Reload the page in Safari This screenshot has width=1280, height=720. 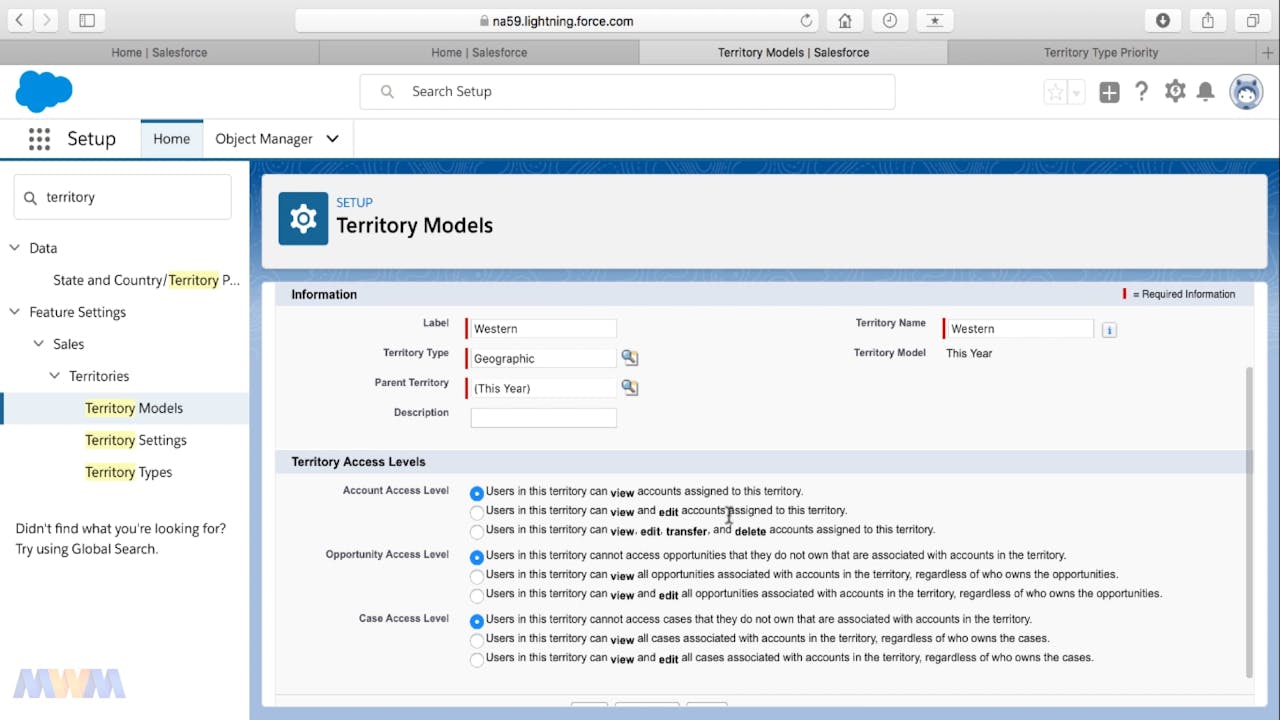click(806, 21)
